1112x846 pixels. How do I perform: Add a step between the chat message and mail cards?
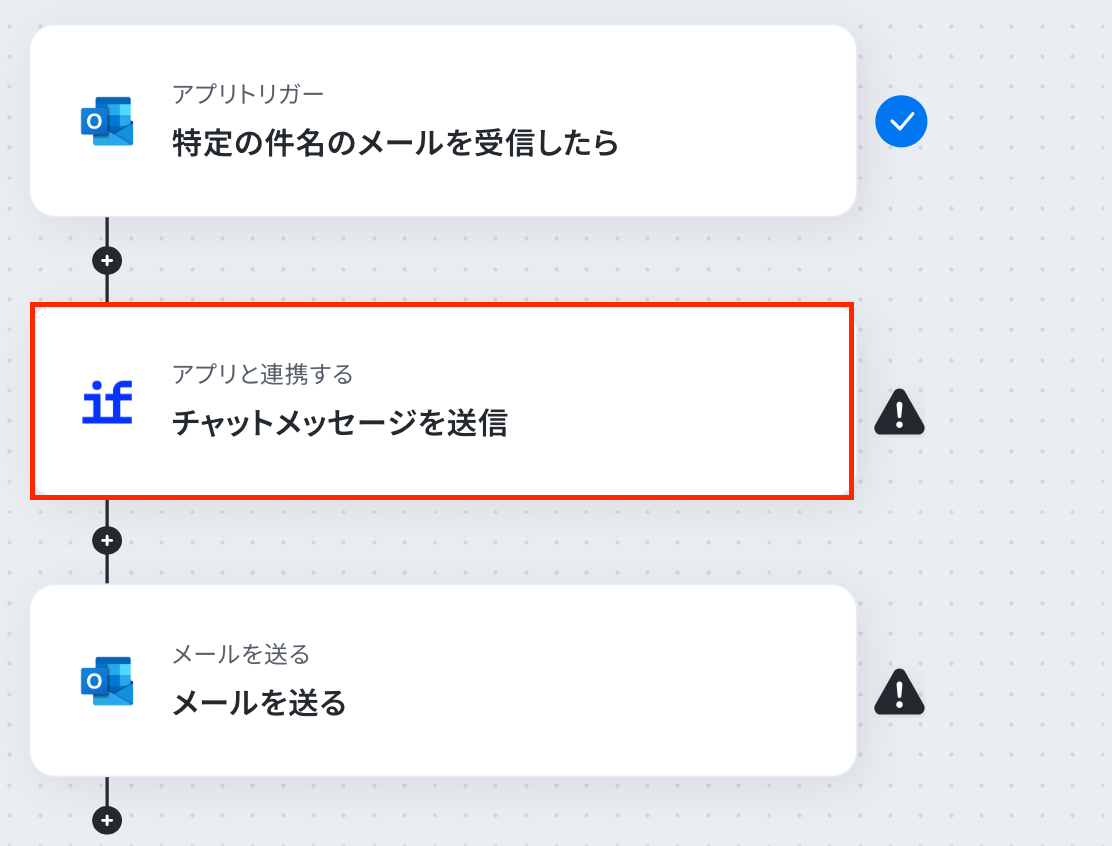(107, 541)
